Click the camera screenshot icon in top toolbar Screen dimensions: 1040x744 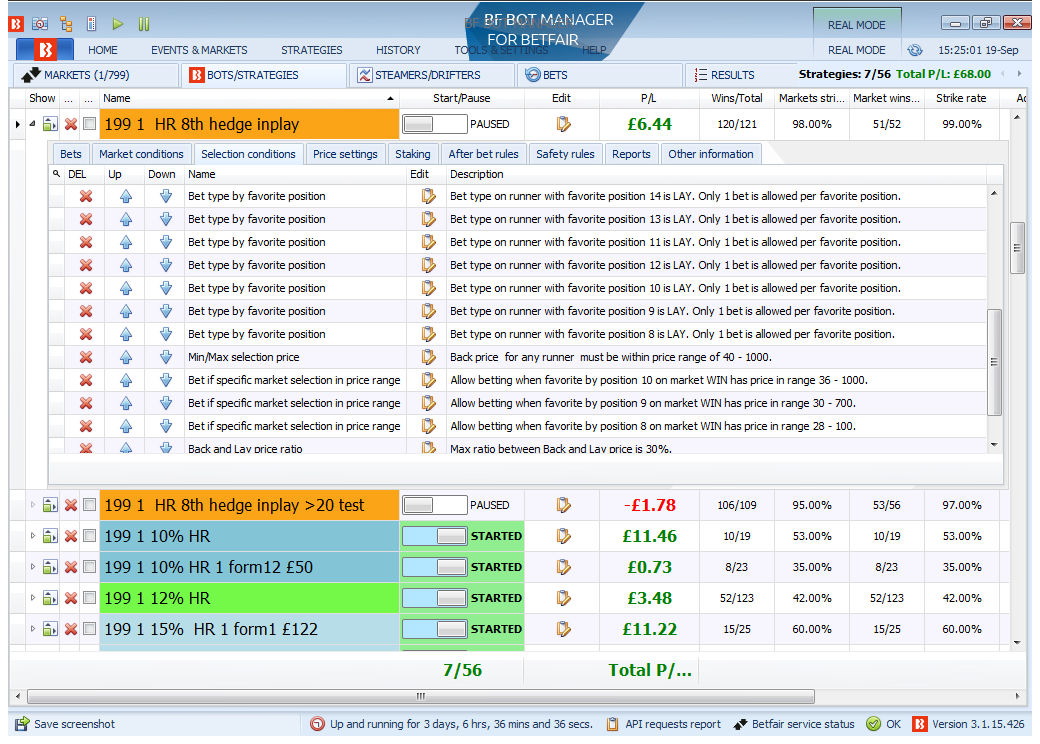tap(40, 25)
